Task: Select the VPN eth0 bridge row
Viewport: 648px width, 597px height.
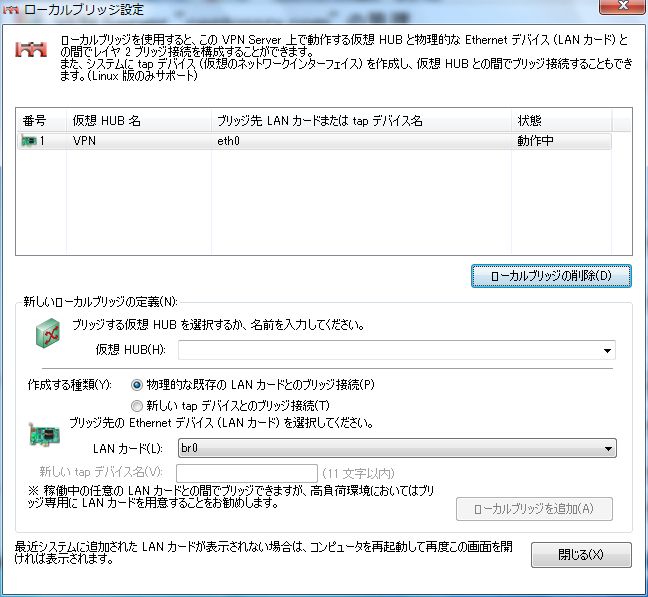Action: pyautogui.click(x=300, y=142)
